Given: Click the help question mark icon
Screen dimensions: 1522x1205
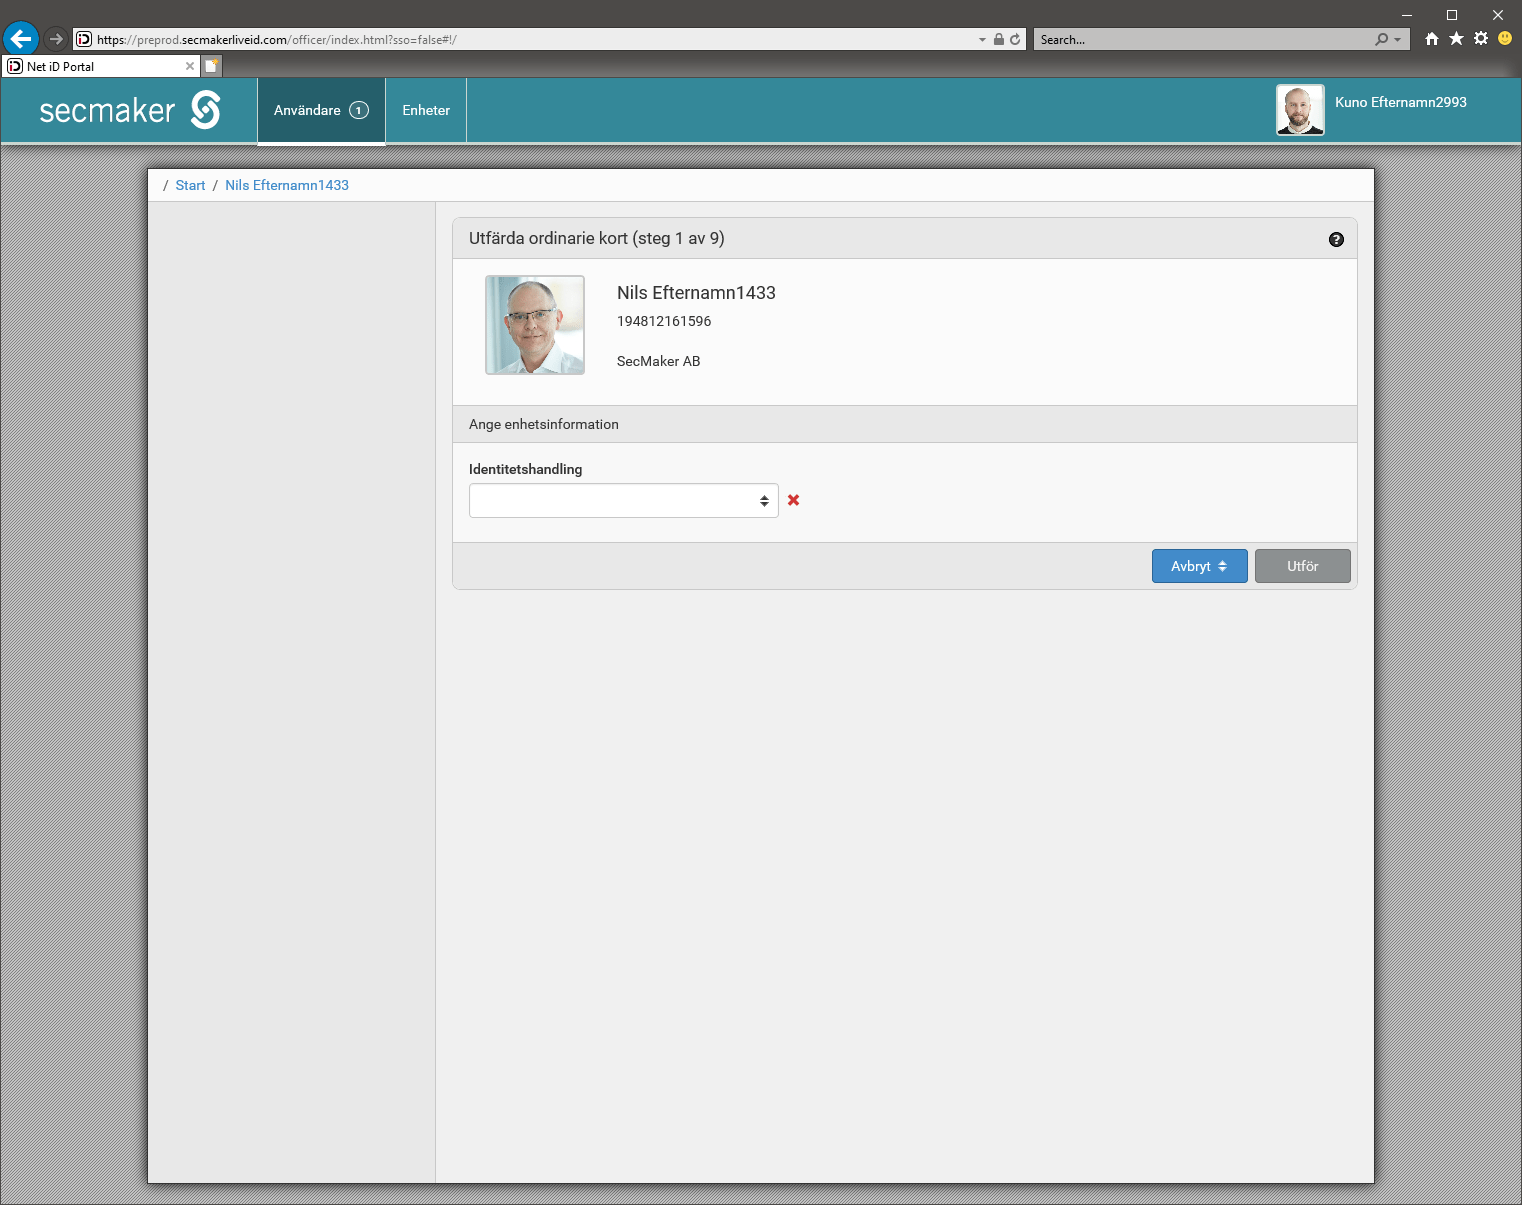Looking at the screenshot, I should click(1336, 239).
